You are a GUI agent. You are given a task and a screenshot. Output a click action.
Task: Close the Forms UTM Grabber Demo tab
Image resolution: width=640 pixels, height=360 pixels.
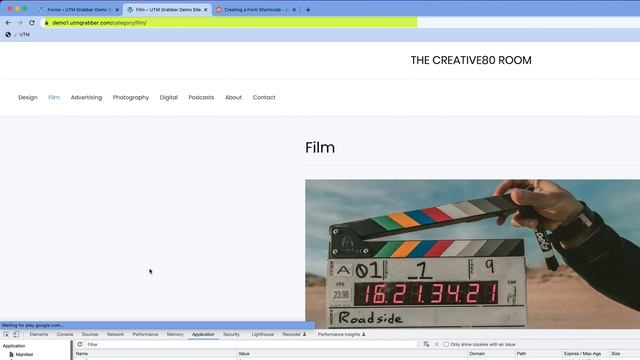[x=117, y=10]
